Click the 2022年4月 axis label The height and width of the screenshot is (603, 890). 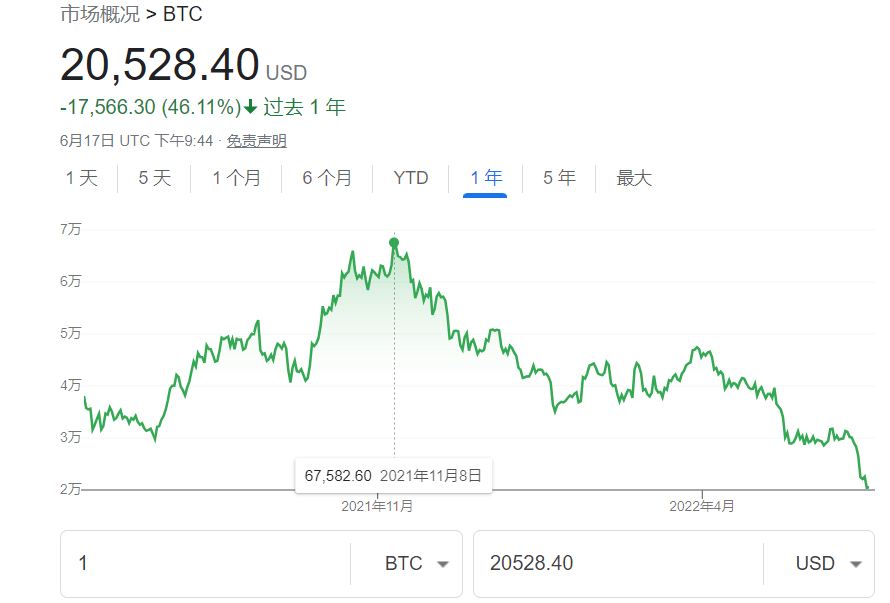coord(702,506)
